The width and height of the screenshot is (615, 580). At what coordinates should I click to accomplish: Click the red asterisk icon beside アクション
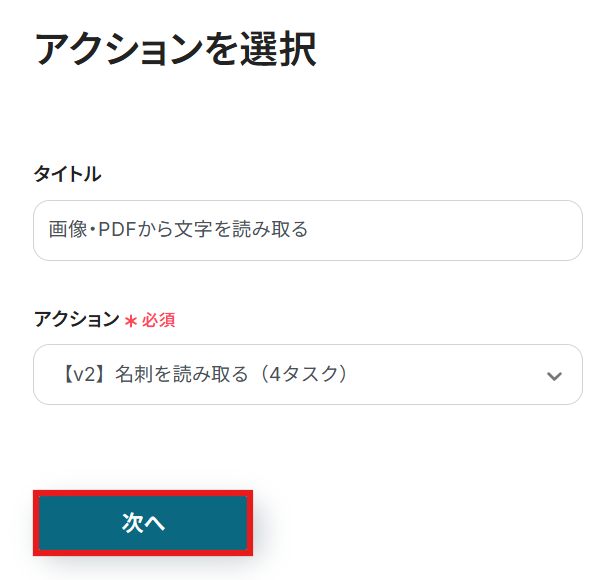pyautogui.click(x=130, y=321)
